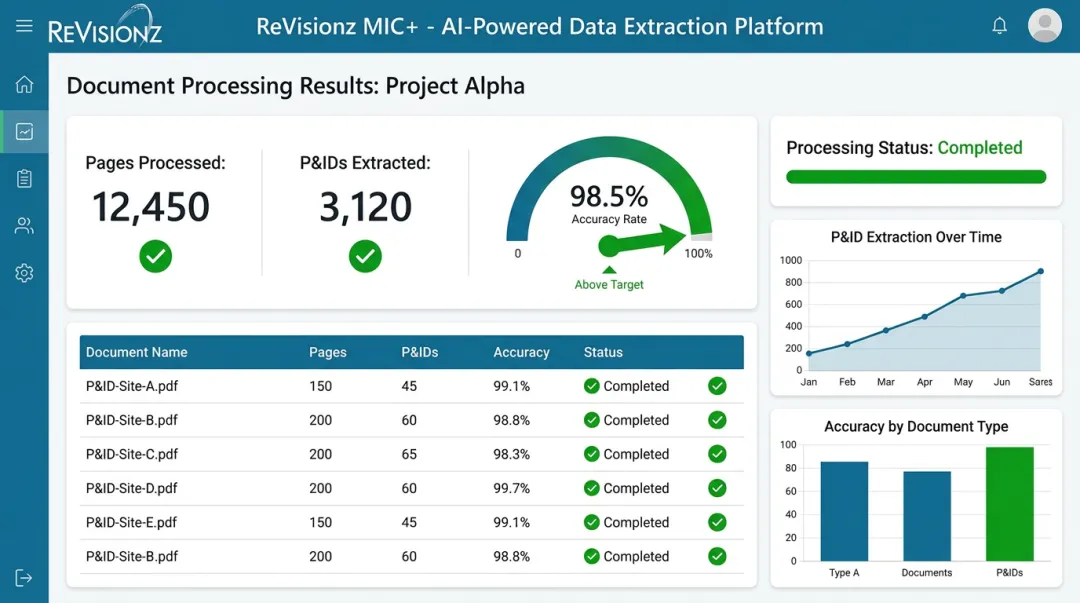Sort by the Document Name column header
The width and height of the screenshot is (1080, 603).
[136, 352]
